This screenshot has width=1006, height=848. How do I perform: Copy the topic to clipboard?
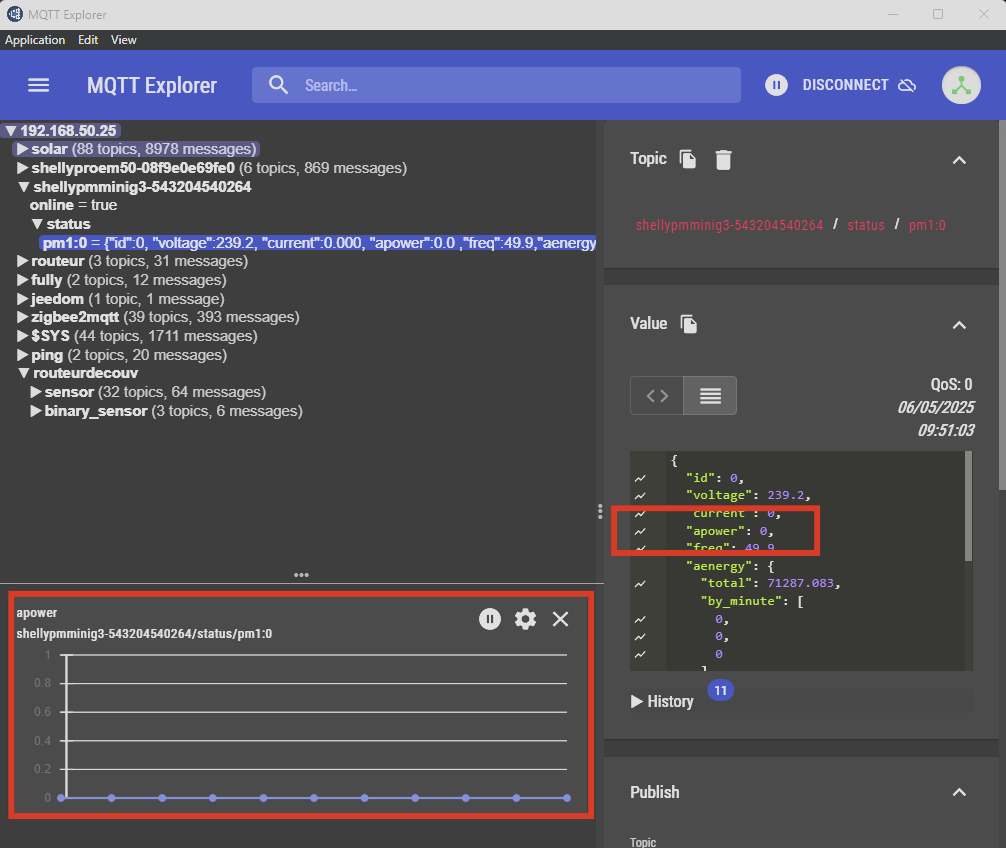pyautogui.click(x=687, y=159)
